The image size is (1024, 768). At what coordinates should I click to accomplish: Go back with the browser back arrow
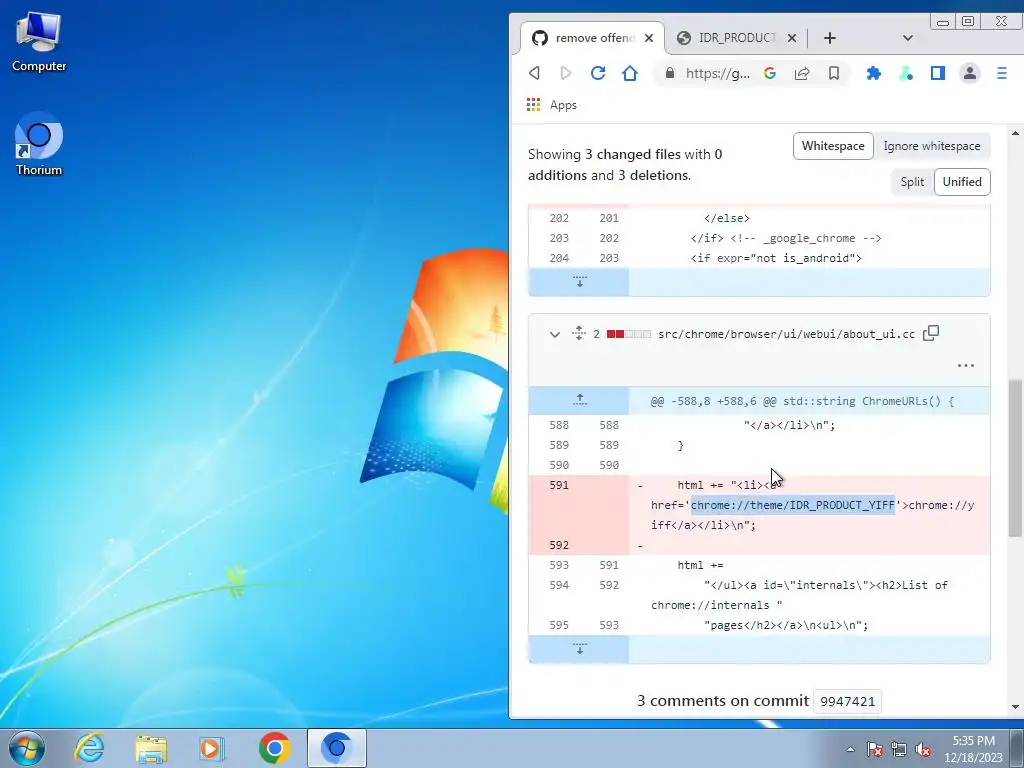pyautogui.click(x=534, y=73)
